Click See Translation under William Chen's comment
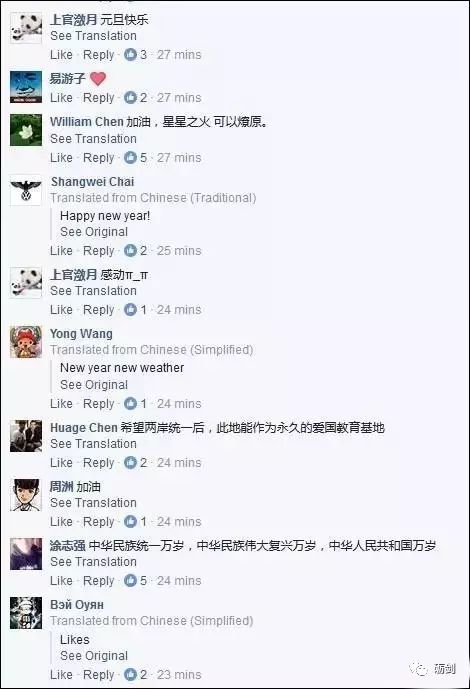The image size is (470, 689). [x=93, y=139]
